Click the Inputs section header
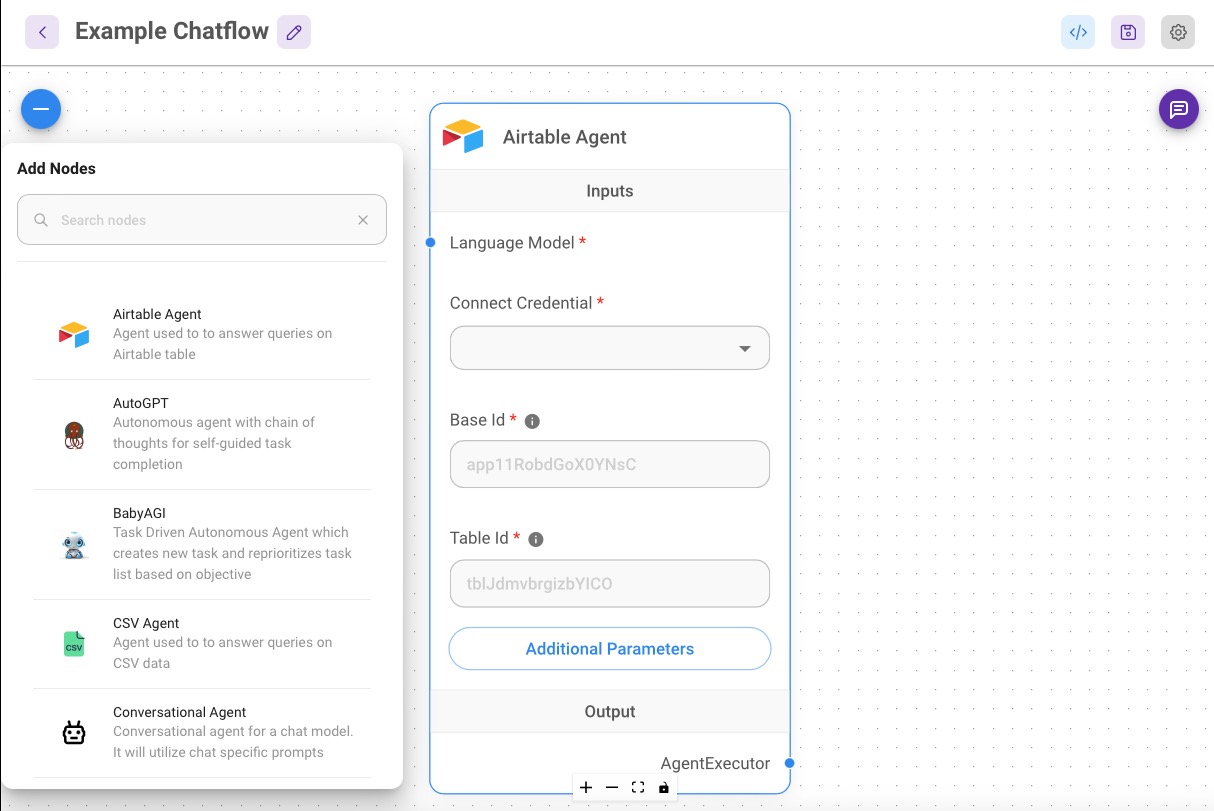 tap(609, 191)
